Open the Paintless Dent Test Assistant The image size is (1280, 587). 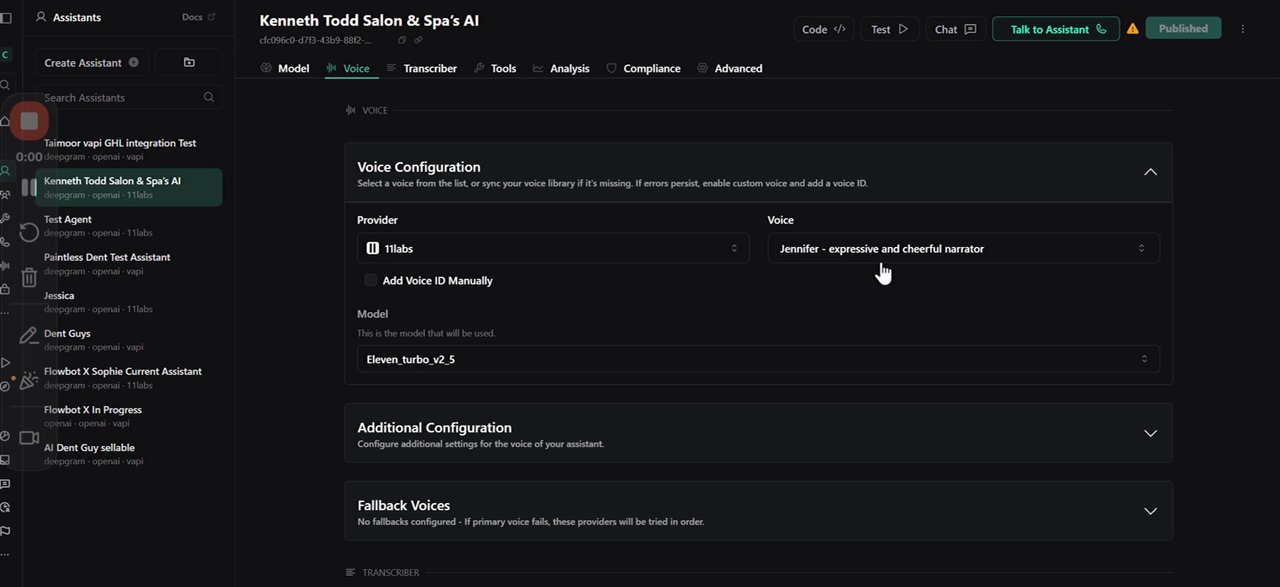128,263
